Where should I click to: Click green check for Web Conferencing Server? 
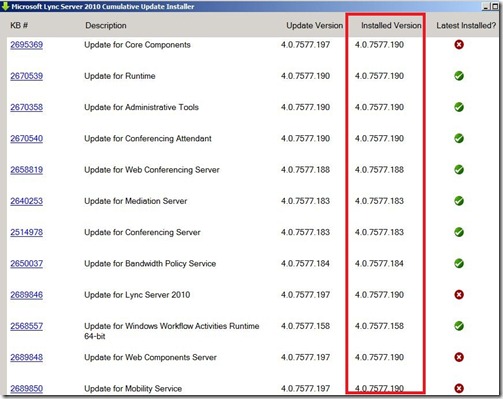click(459, 170)
